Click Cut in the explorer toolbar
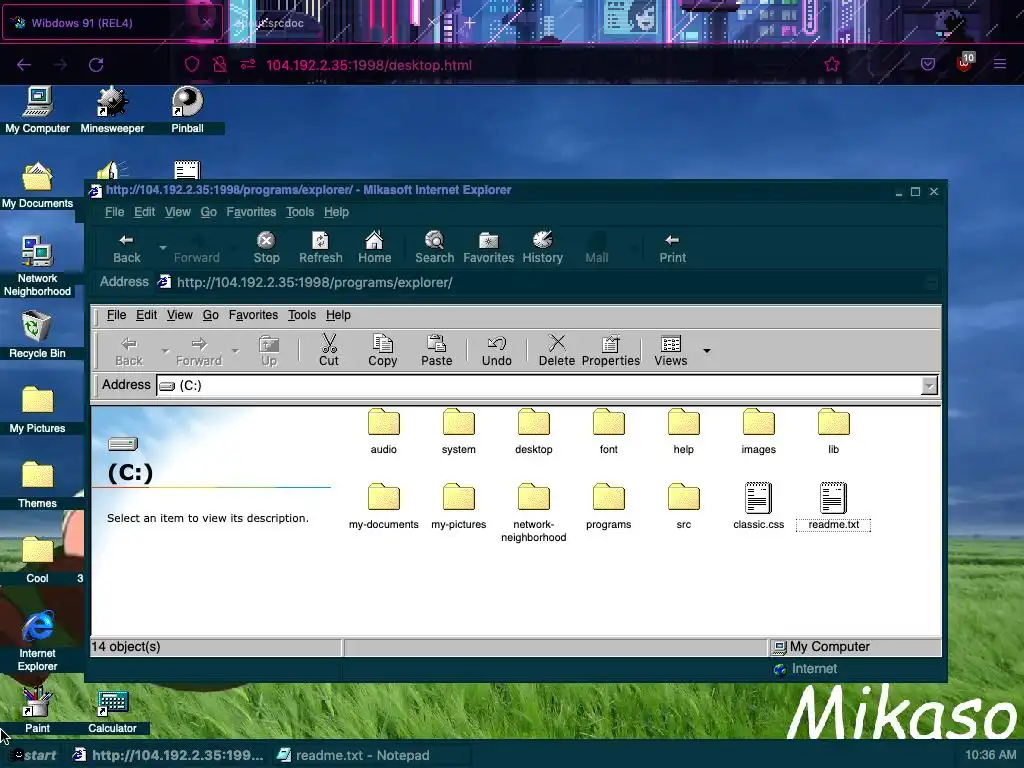This screenshot has height=768, width=1024. 328,350
